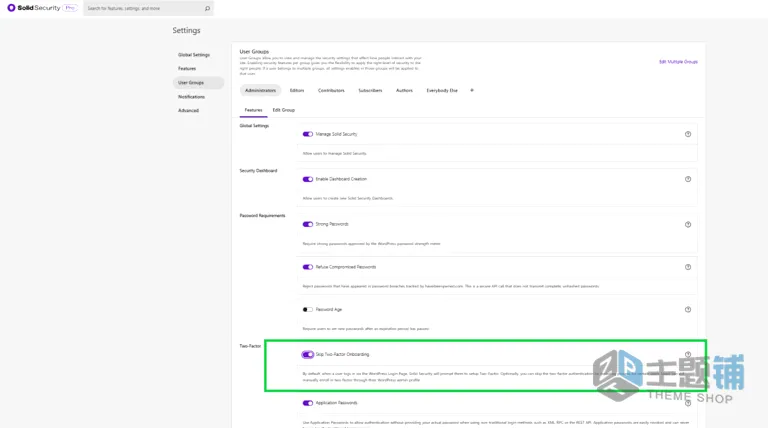Viewport: 768px width, 428px height.
Task: Open help for Manage Solid Security
Action: click(688, 134)
